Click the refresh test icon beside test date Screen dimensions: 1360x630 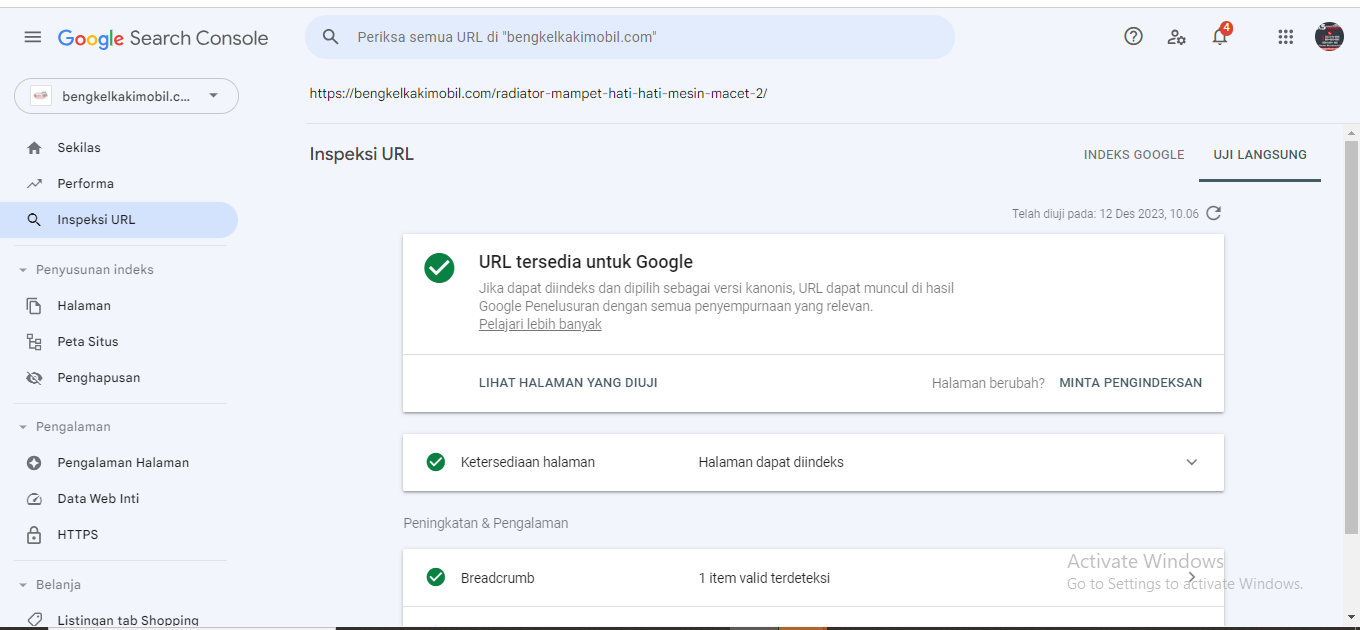tap(1213, 213)
